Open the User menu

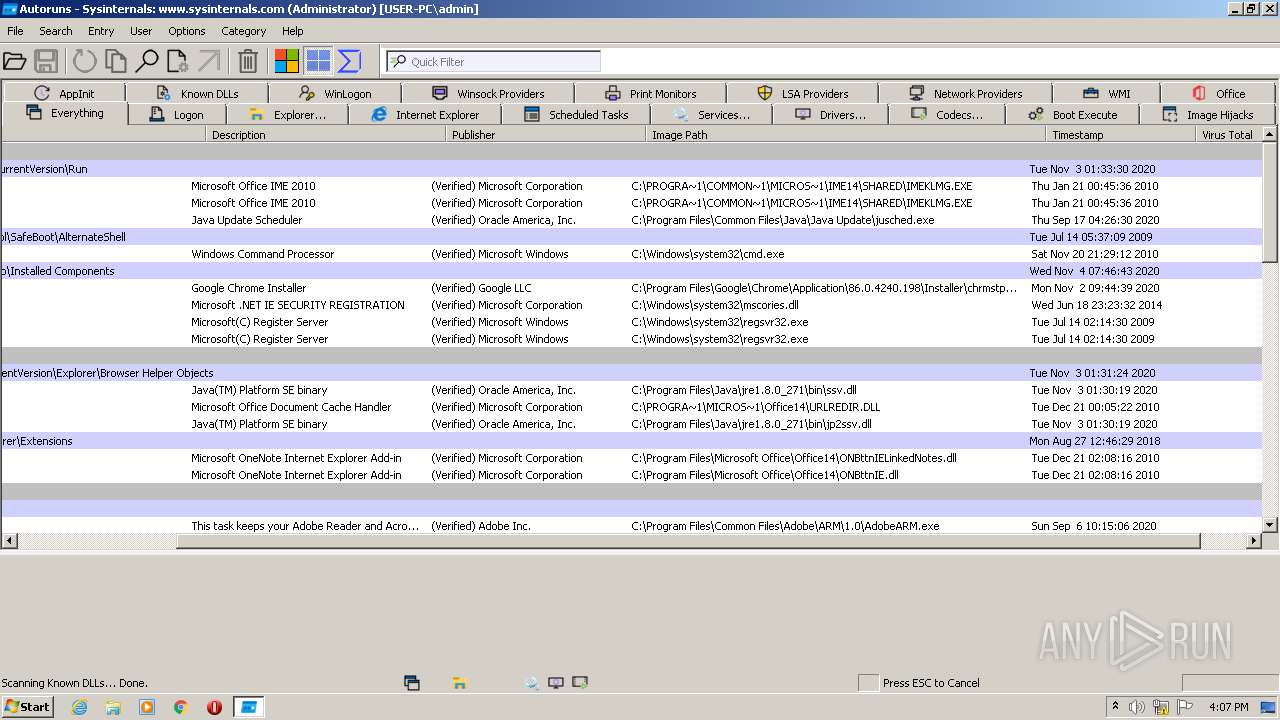[x=141, y=31]
